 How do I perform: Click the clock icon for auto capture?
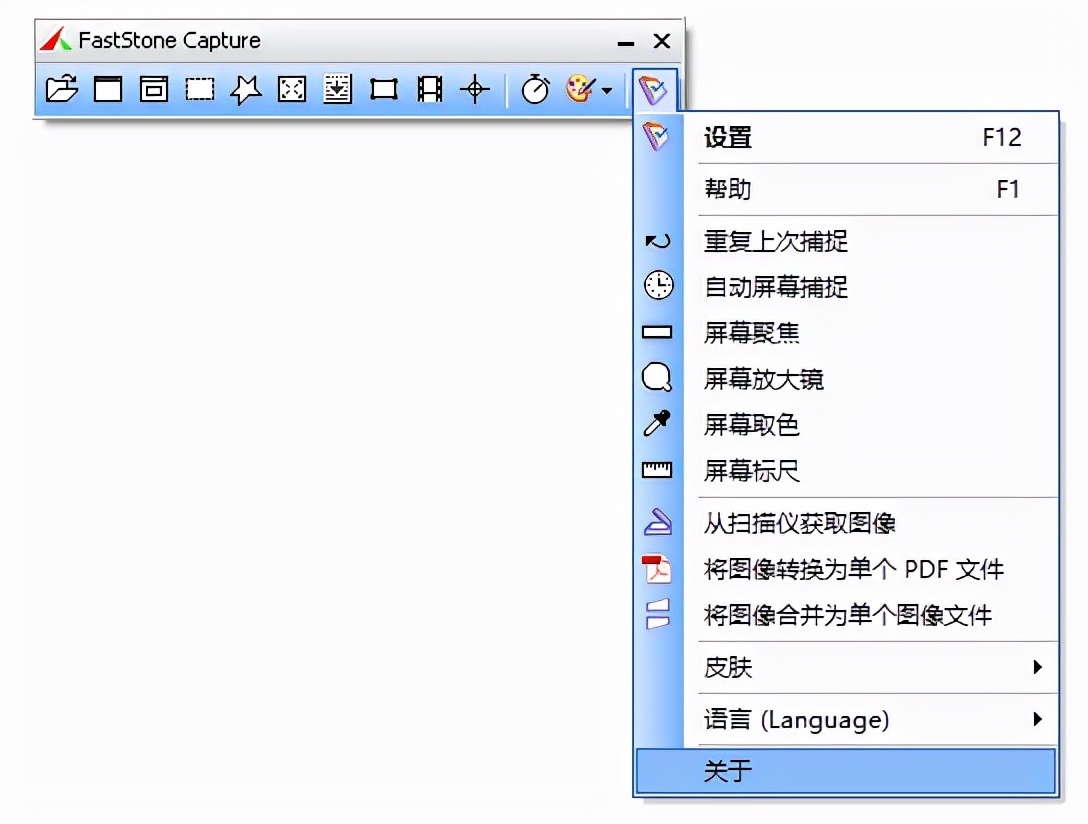coord(658,285)
